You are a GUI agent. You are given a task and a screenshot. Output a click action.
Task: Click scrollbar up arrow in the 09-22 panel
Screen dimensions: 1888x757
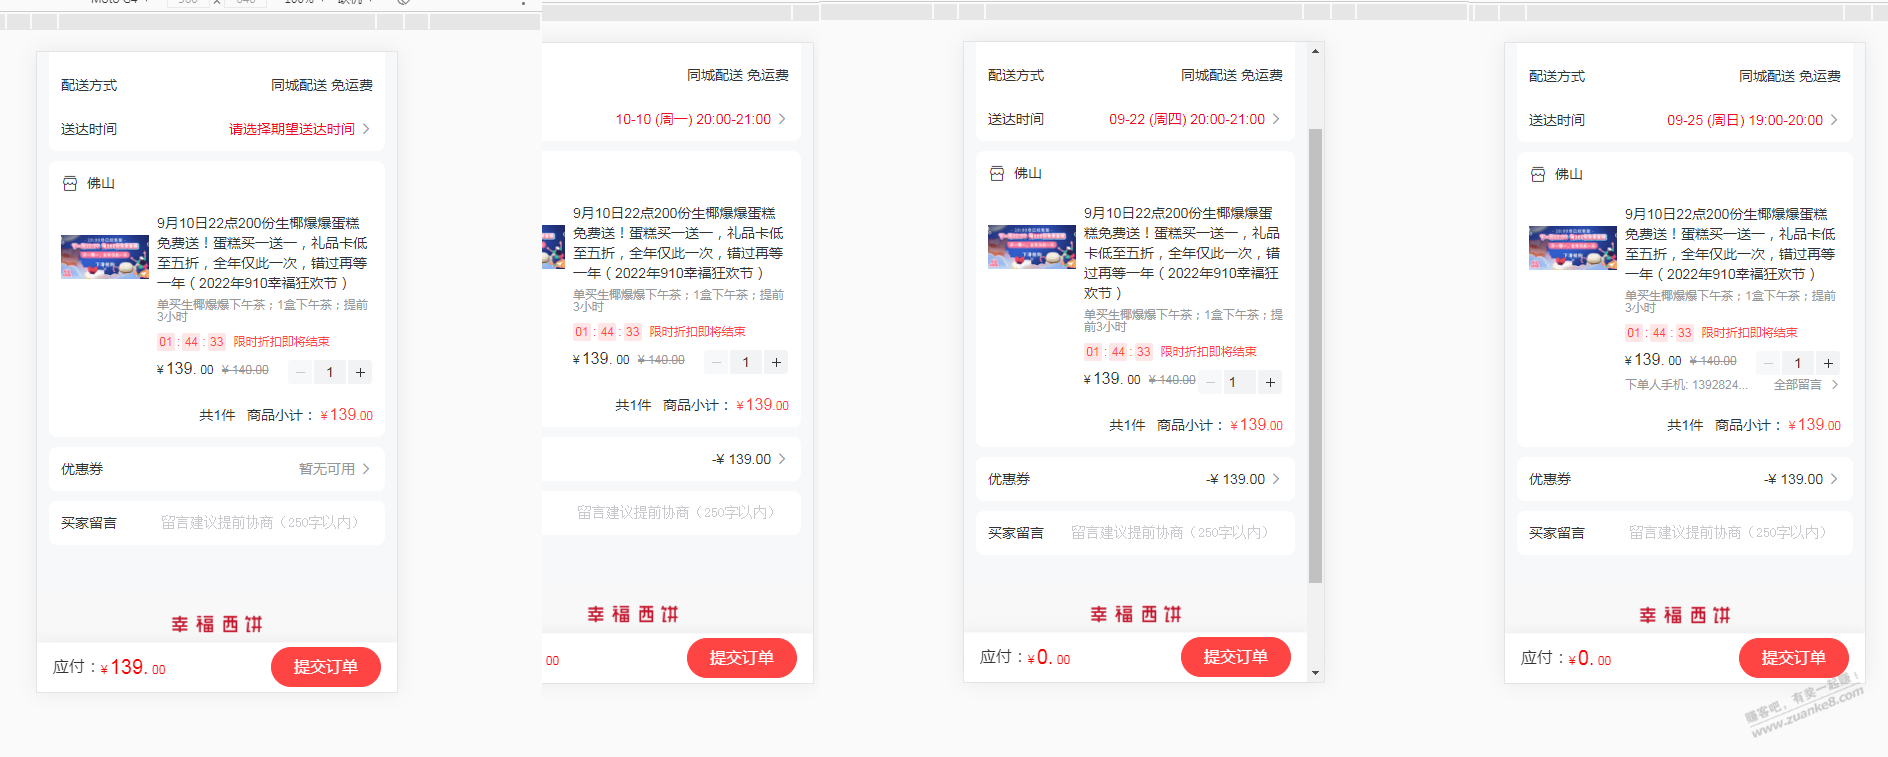(1315, 51)
